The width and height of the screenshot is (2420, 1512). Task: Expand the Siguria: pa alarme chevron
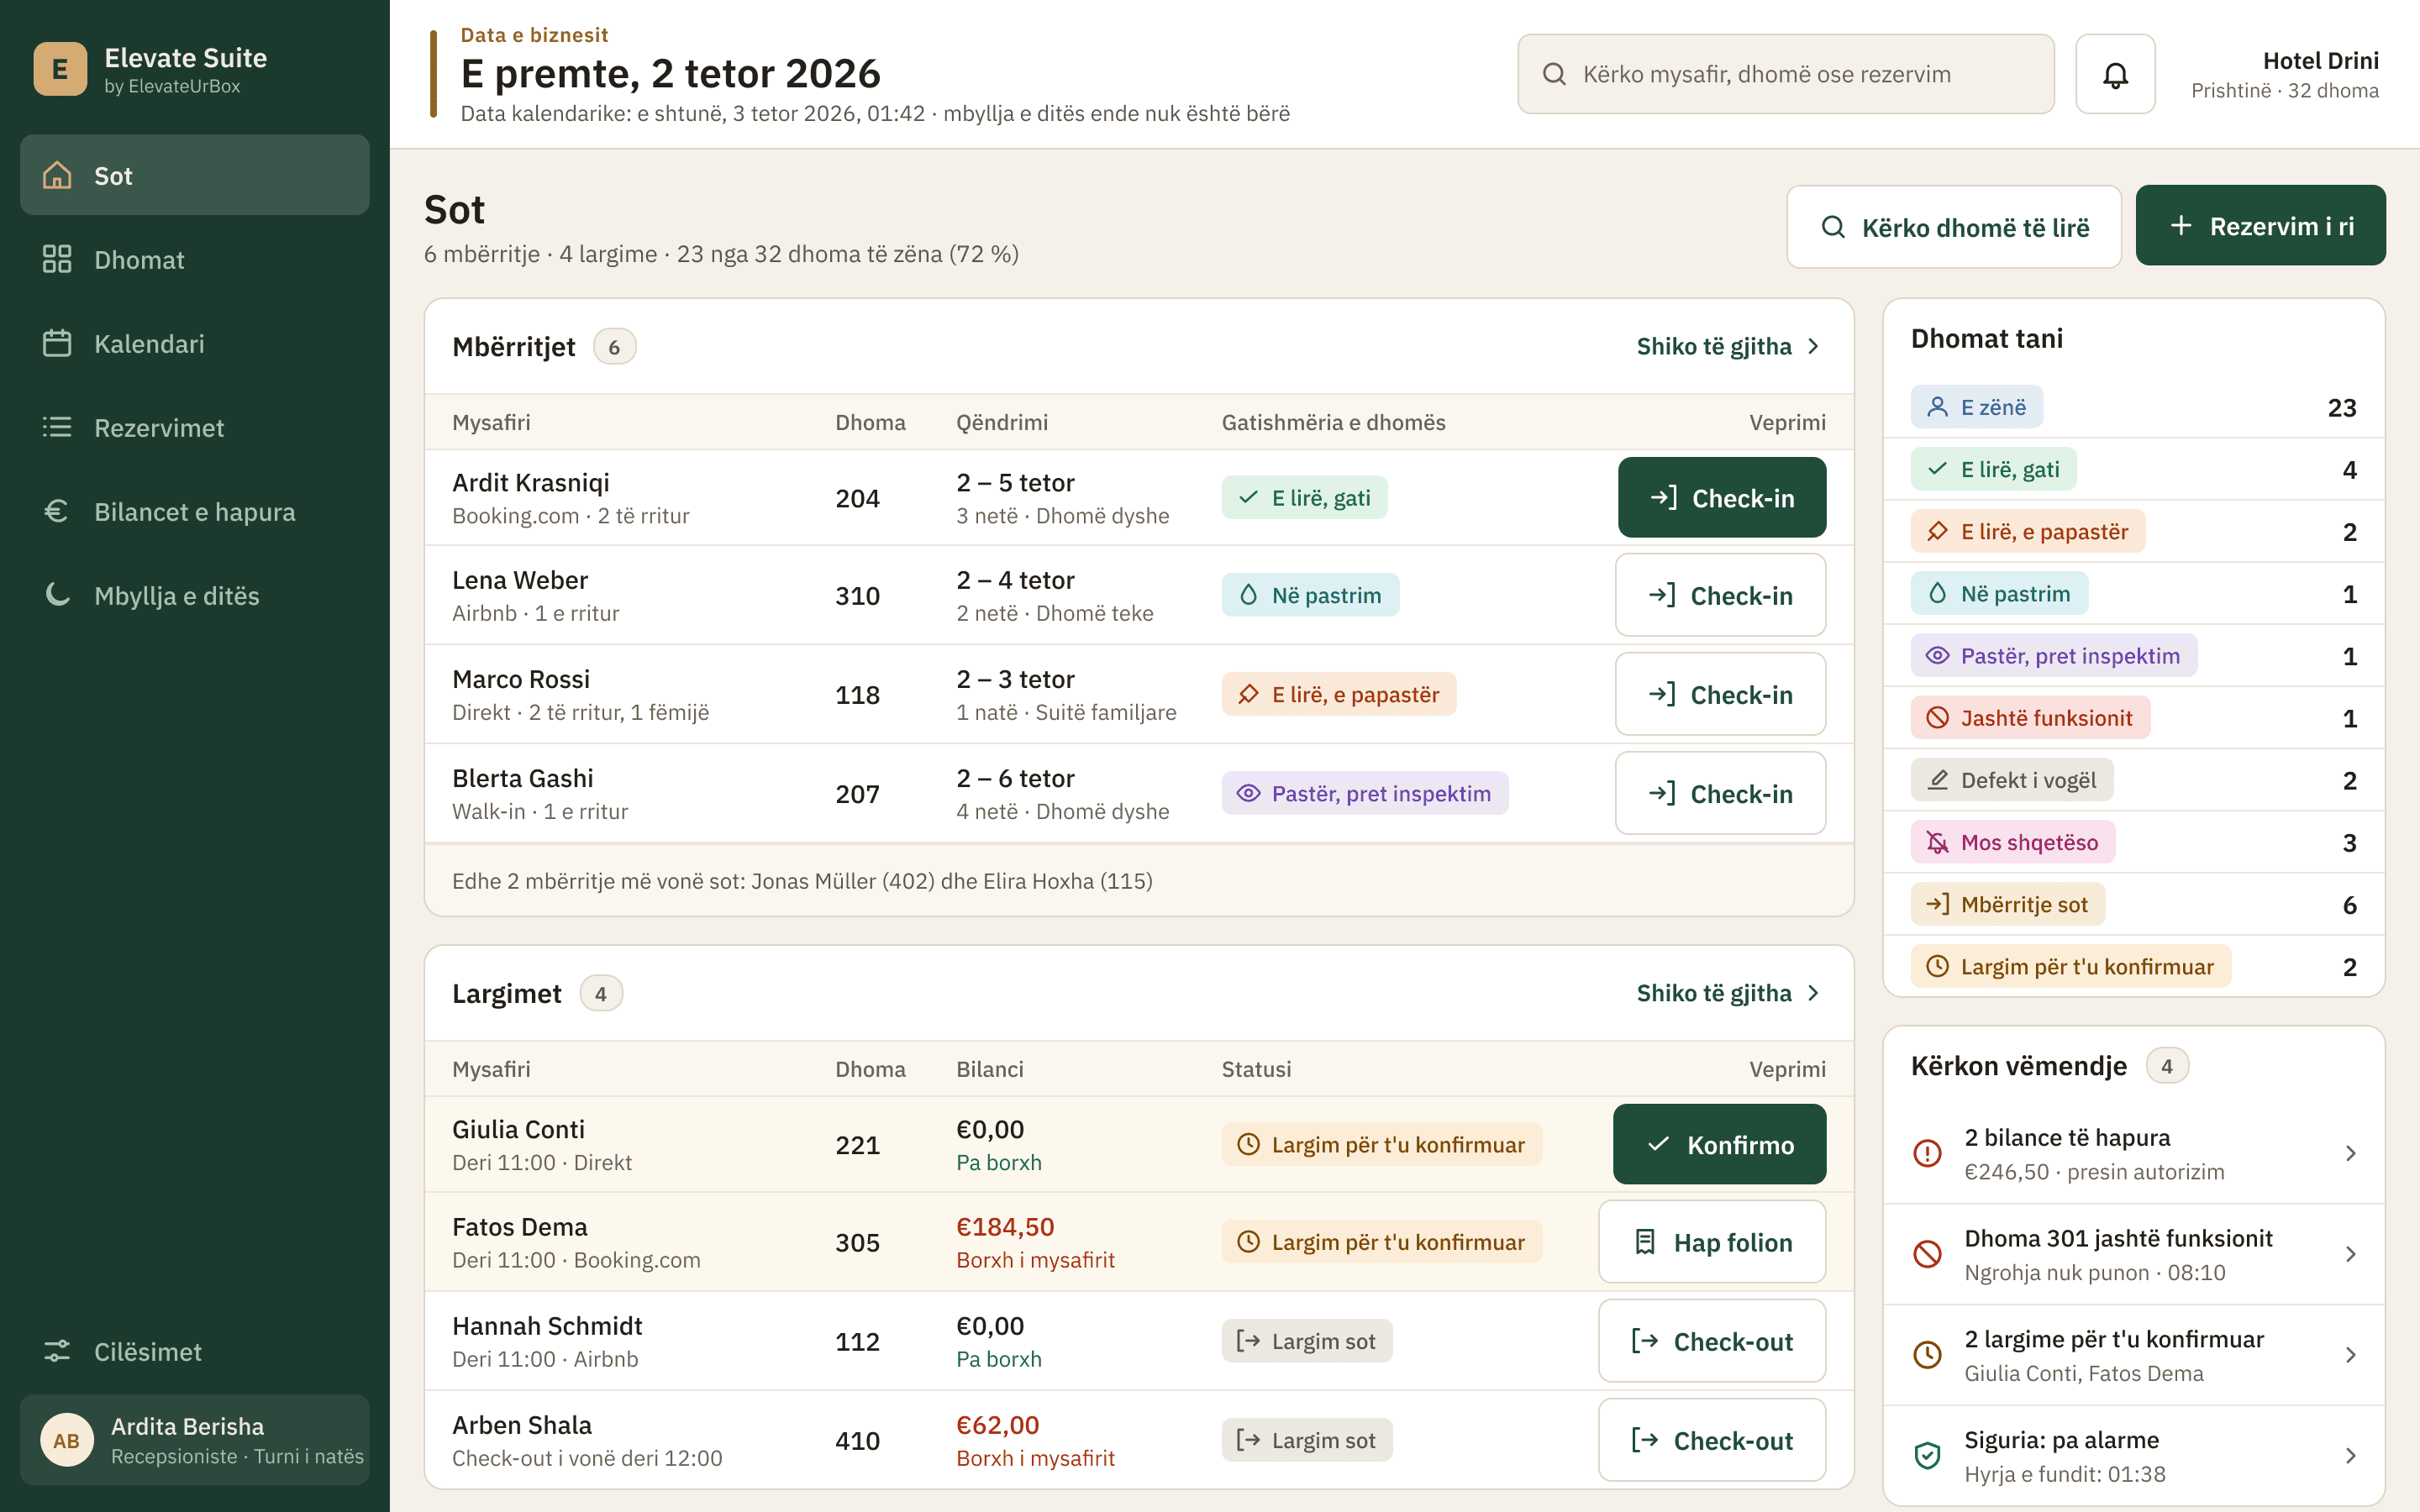point(2351,1456)
